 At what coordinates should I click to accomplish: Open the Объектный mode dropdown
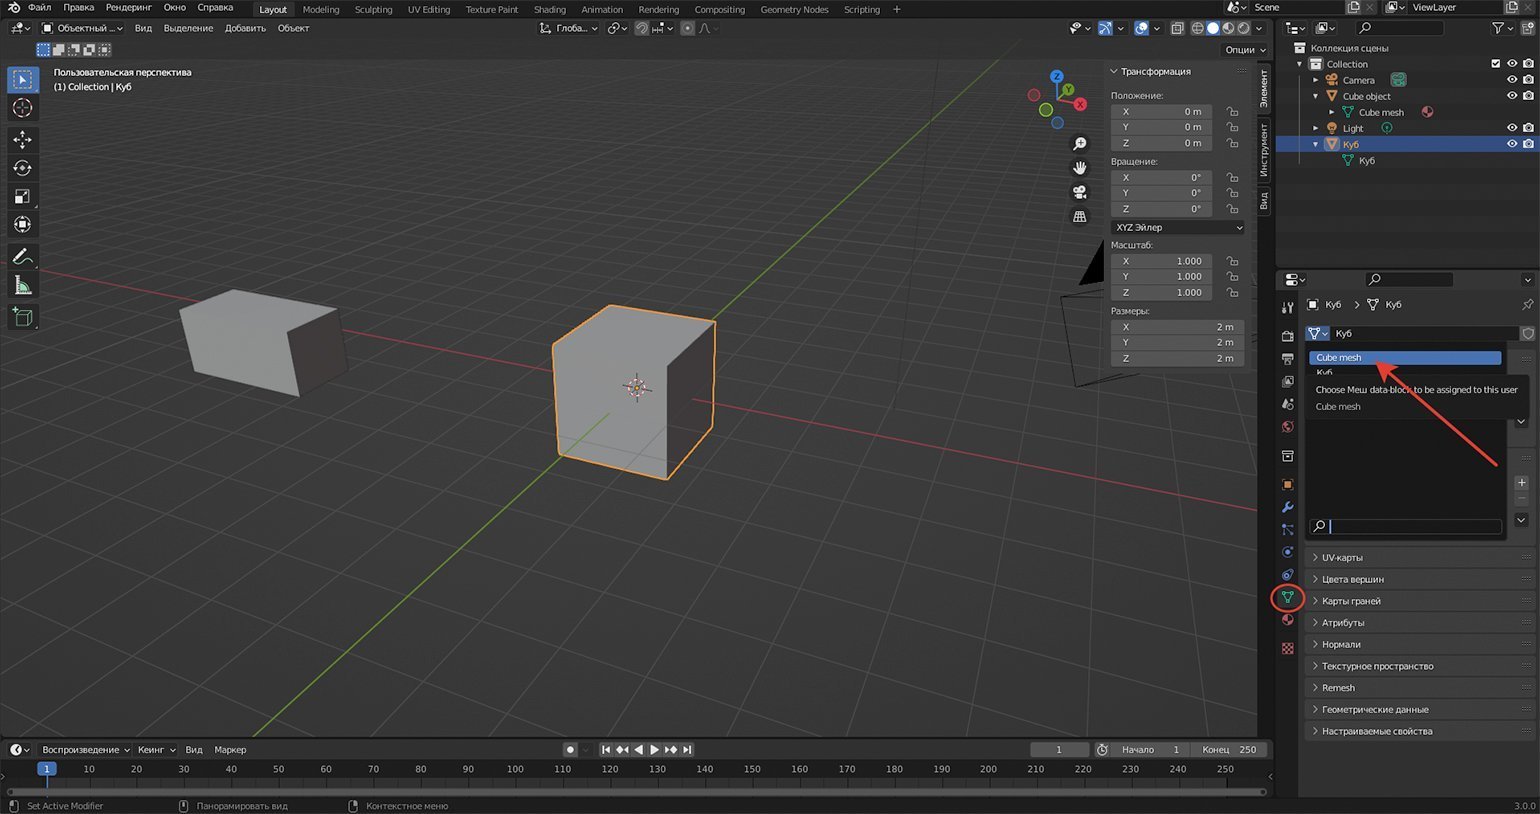pos(82,28)
